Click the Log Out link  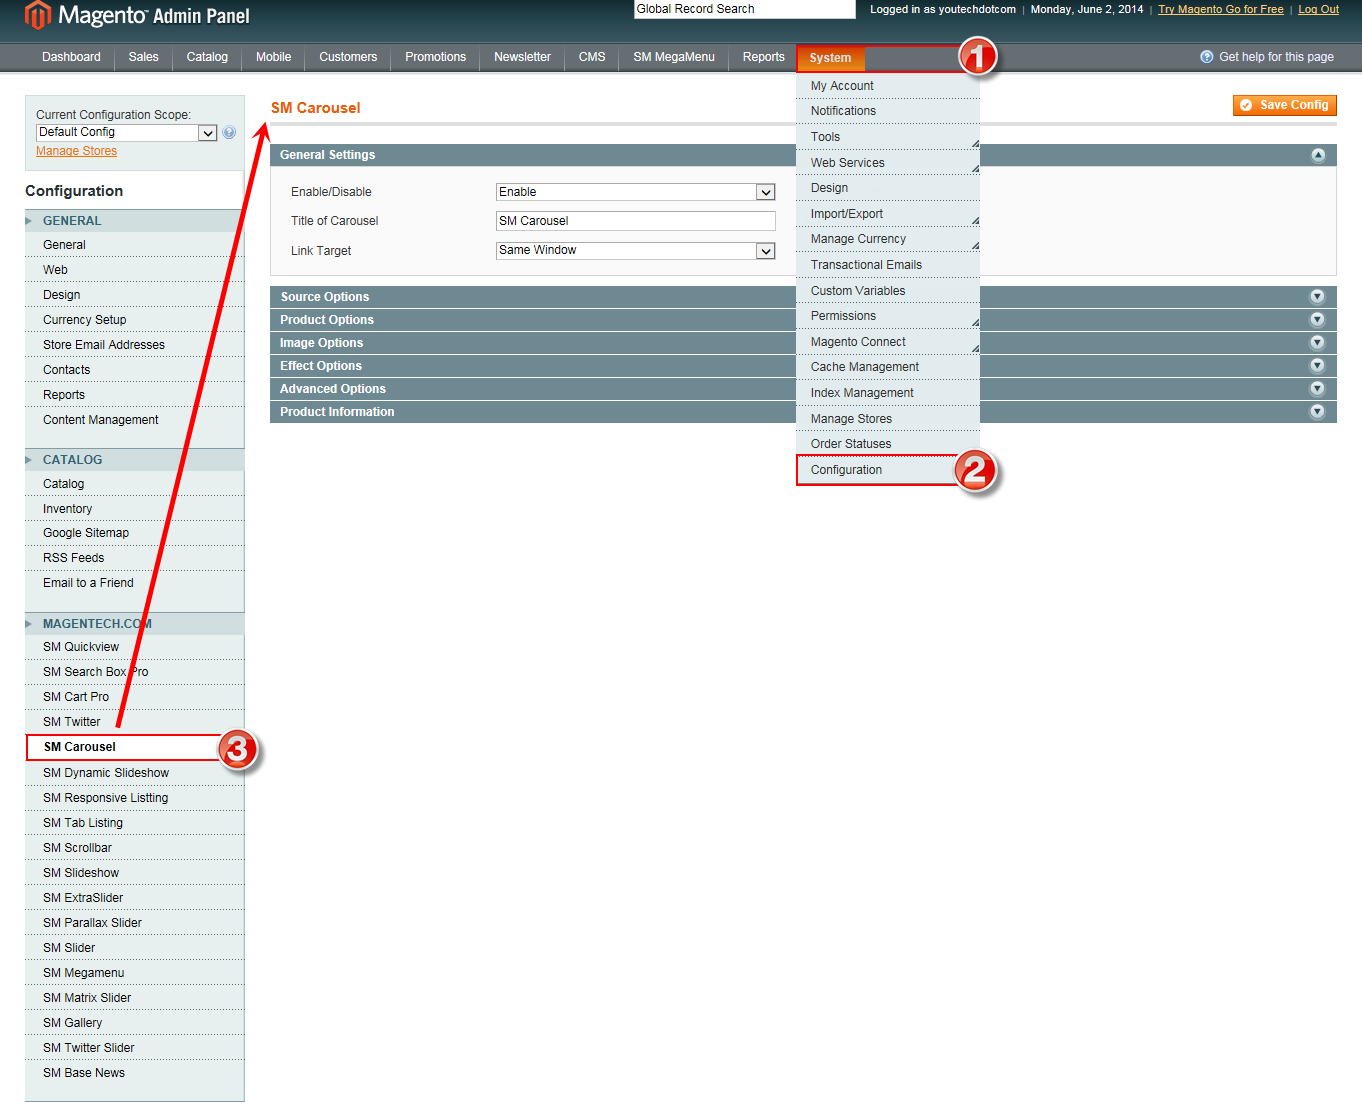pos(1318,9)
